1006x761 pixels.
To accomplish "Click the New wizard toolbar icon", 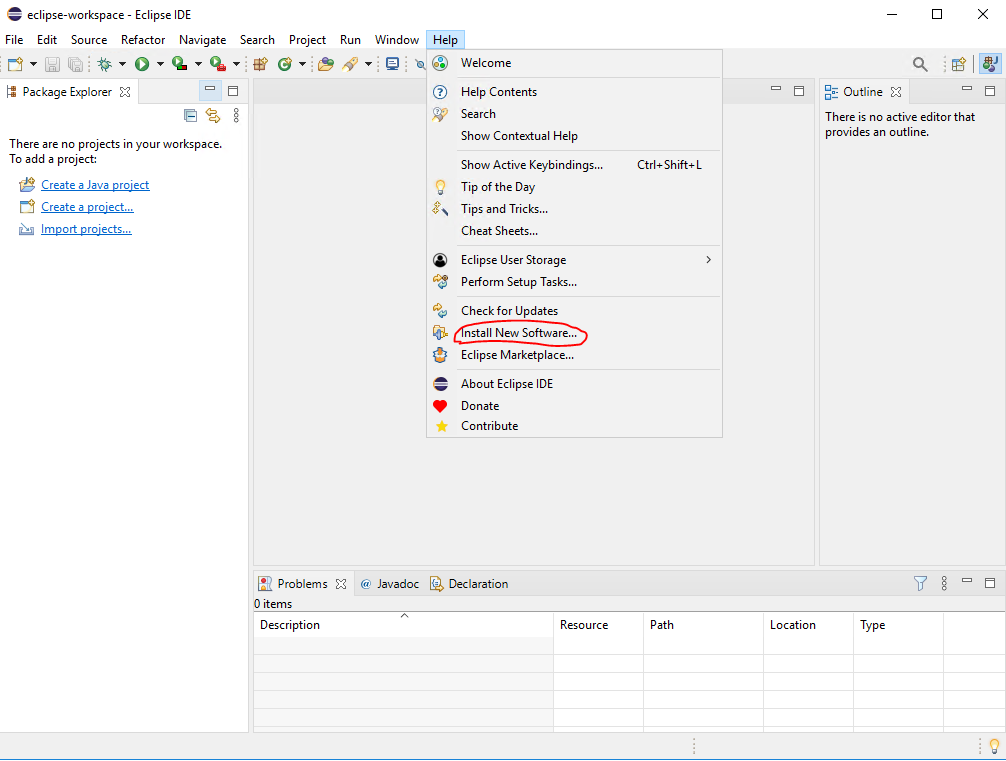I will click(x=15, y=64).
